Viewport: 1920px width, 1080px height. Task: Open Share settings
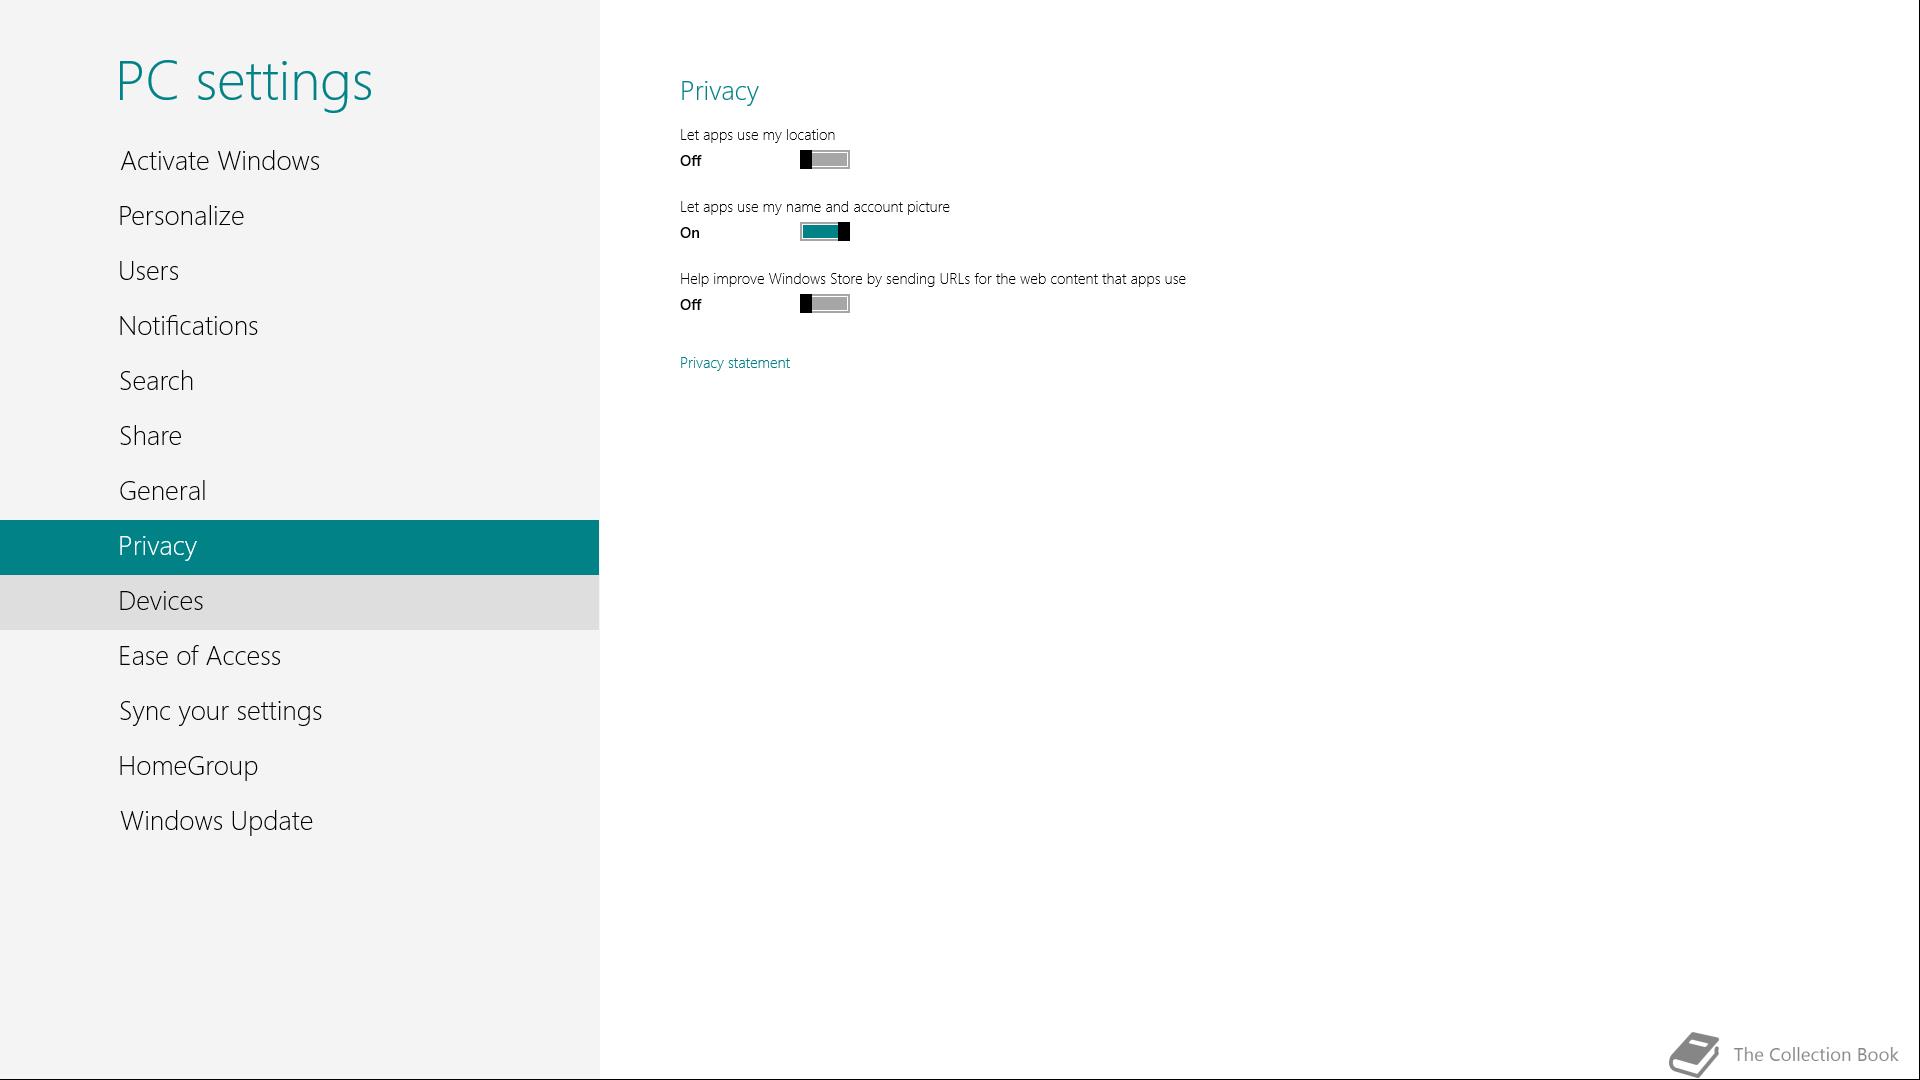pos(299,436)
